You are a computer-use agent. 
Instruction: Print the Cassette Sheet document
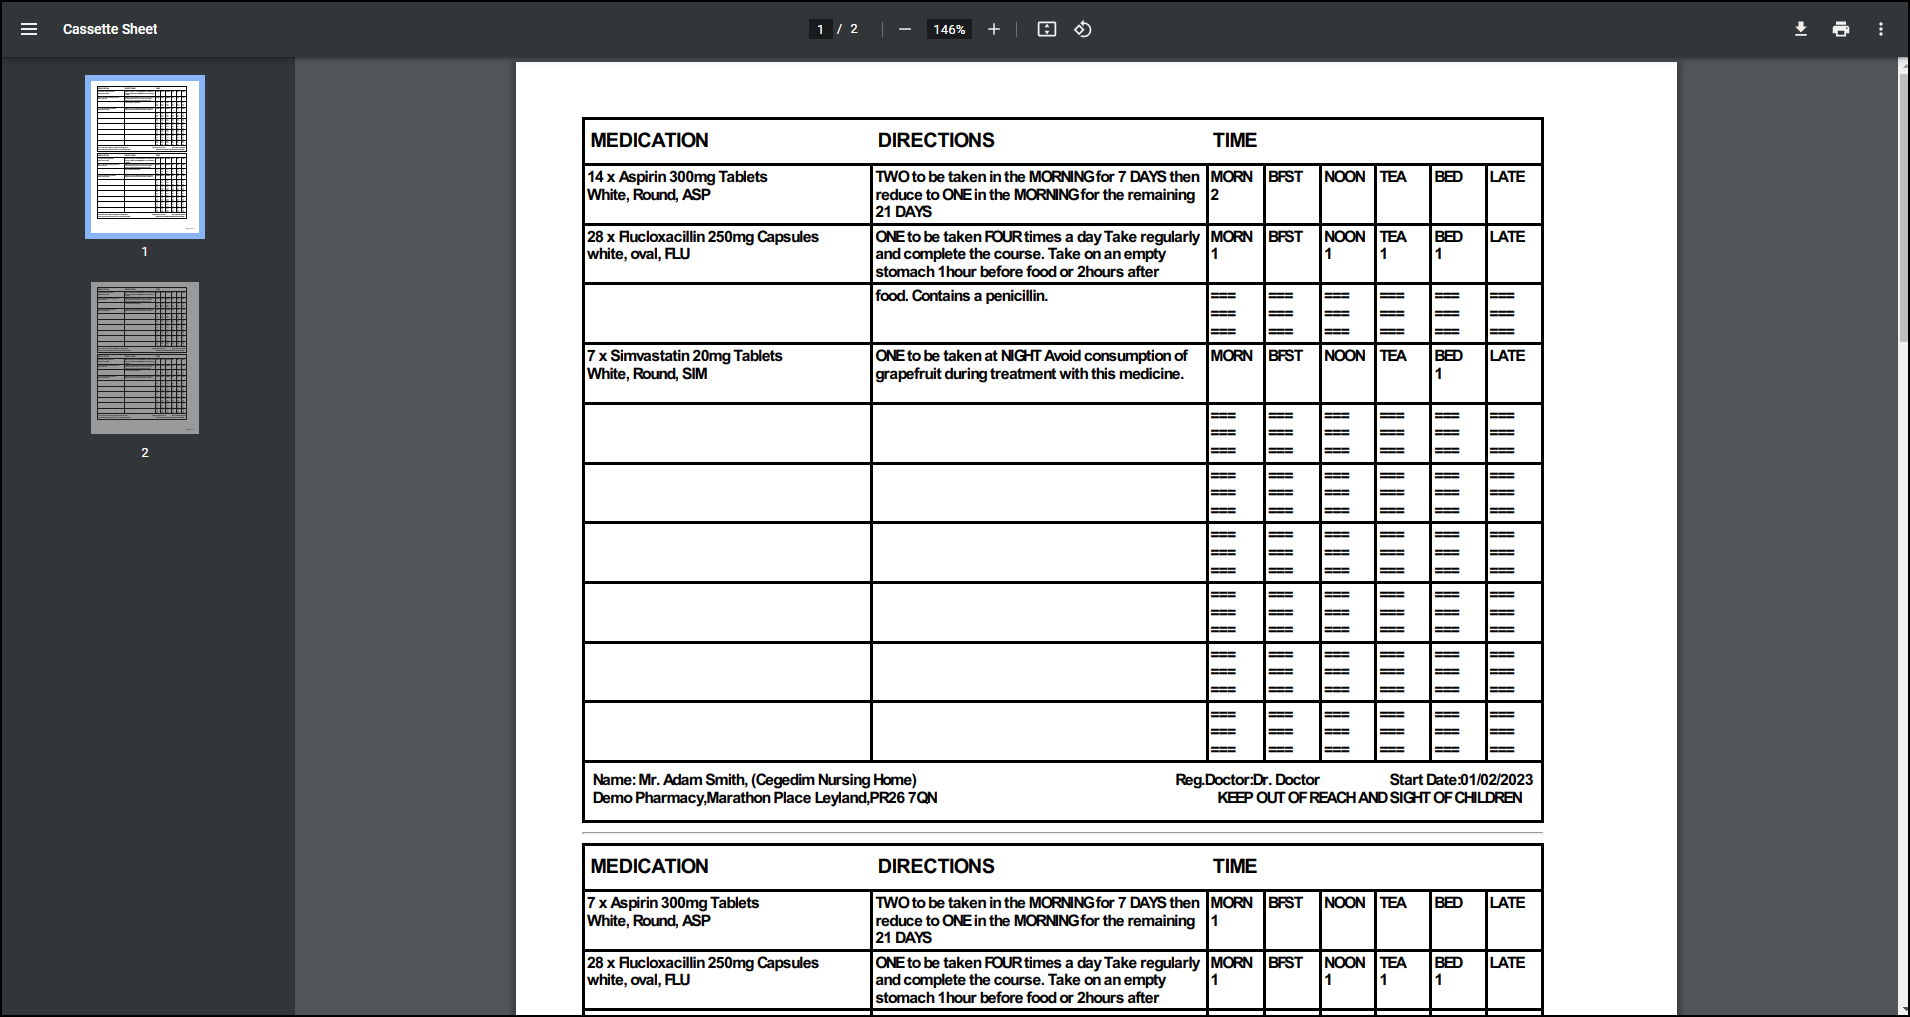[x=1840, y=29]
